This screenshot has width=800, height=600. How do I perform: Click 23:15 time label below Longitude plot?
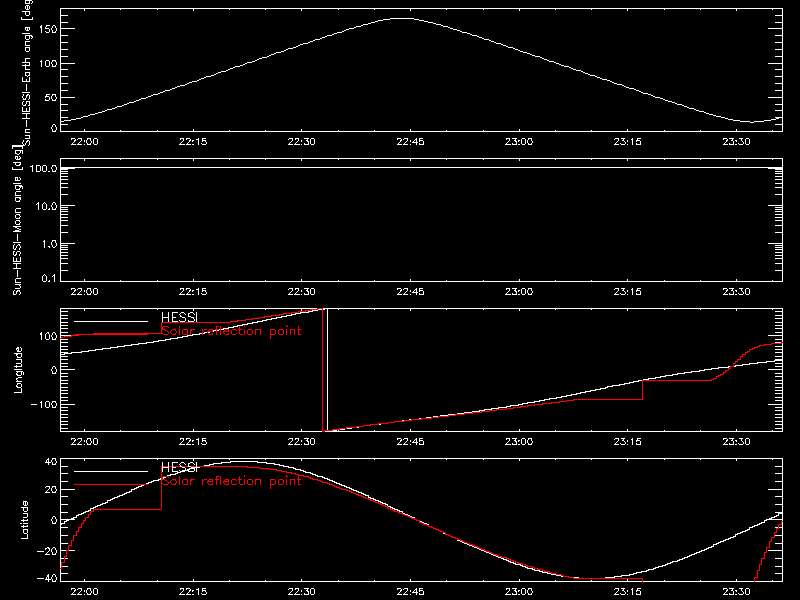[x=628, y=441]
